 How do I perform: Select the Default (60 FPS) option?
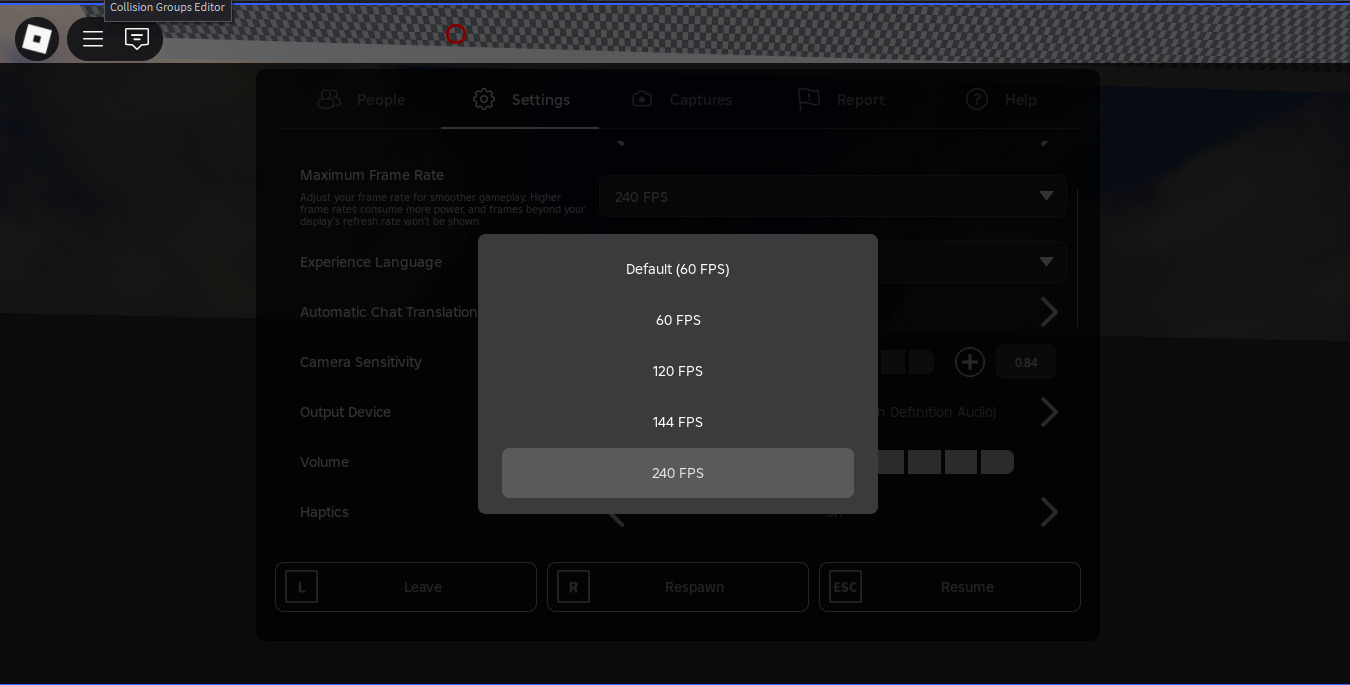678,269
